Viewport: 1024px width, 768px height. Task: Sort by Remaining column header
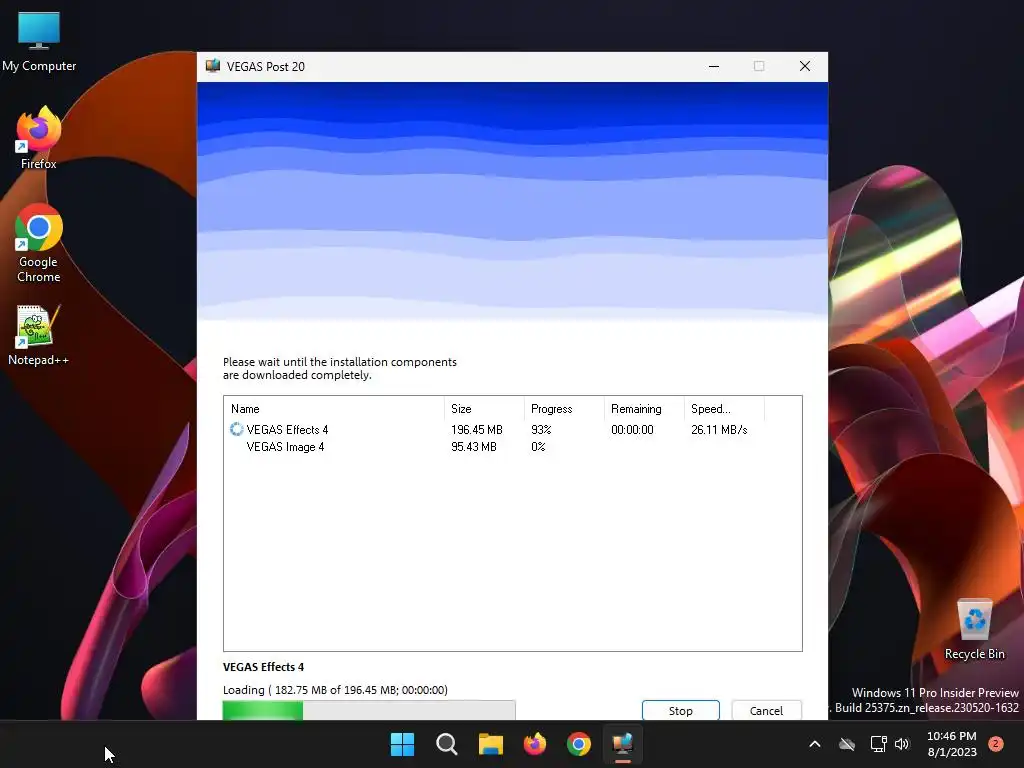[x=644, y=409]
